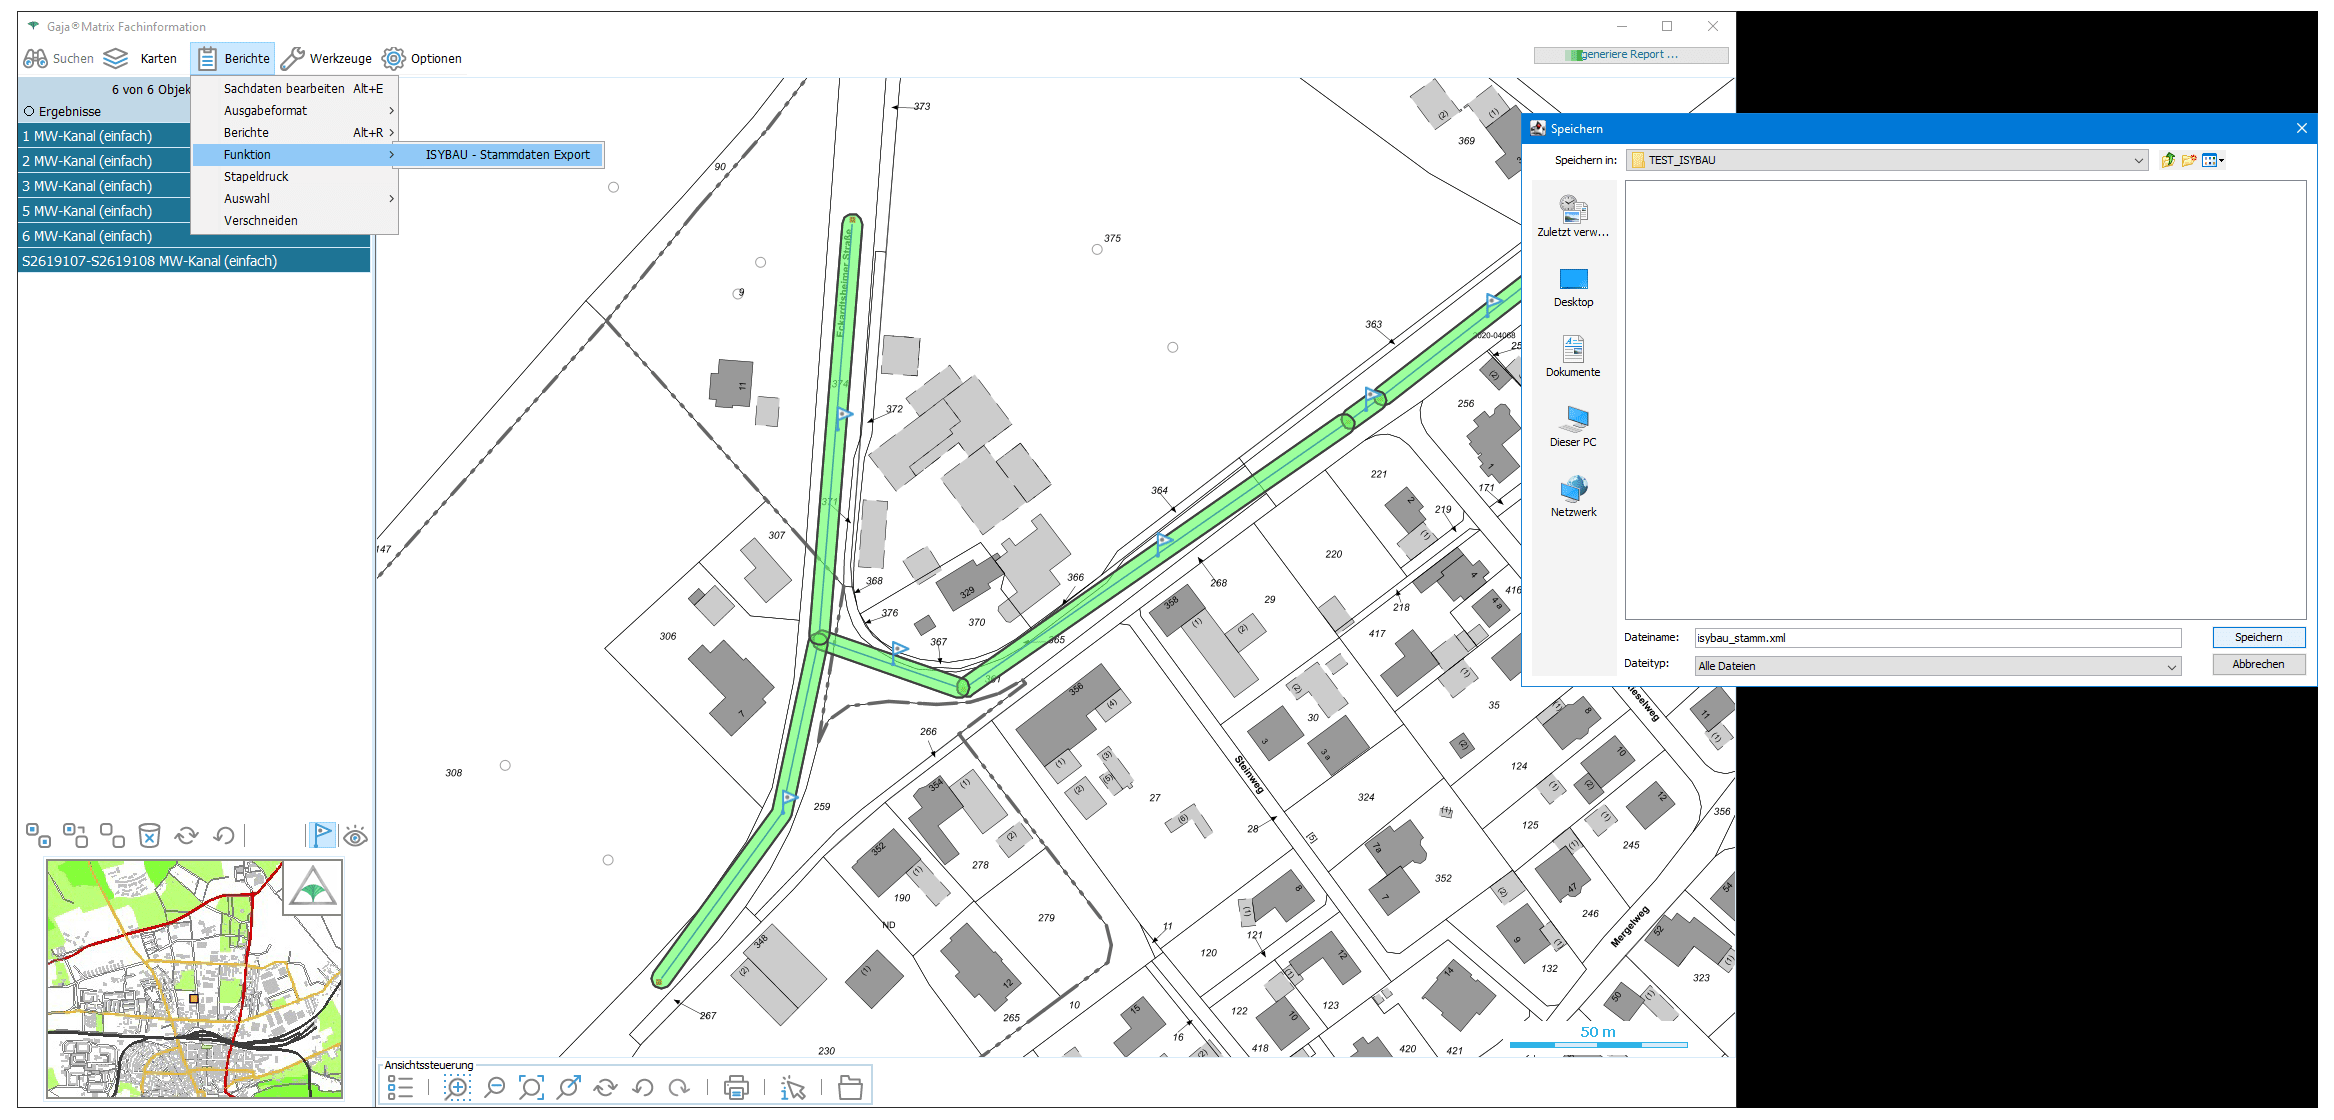Select the info cursor identify tool
The height and width of the screenshot is (1120, 2334).
[792, 1087]
